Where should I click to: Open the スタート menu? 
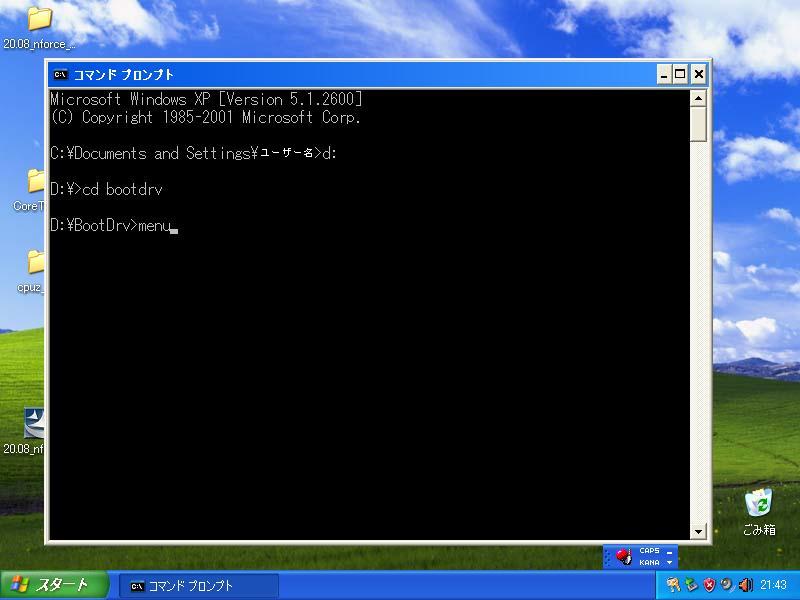tap(54, 585)
